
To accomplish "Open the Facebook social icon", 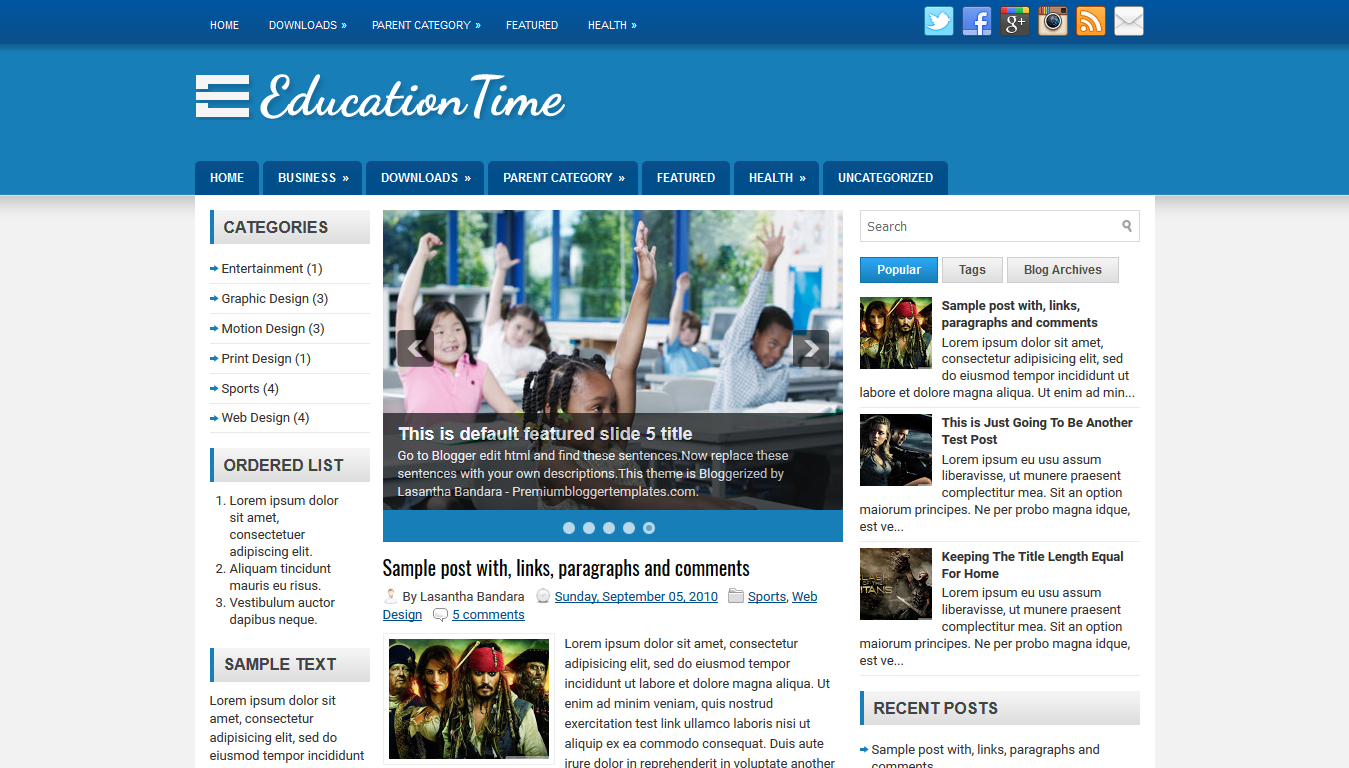I will (x=977, y=21).
